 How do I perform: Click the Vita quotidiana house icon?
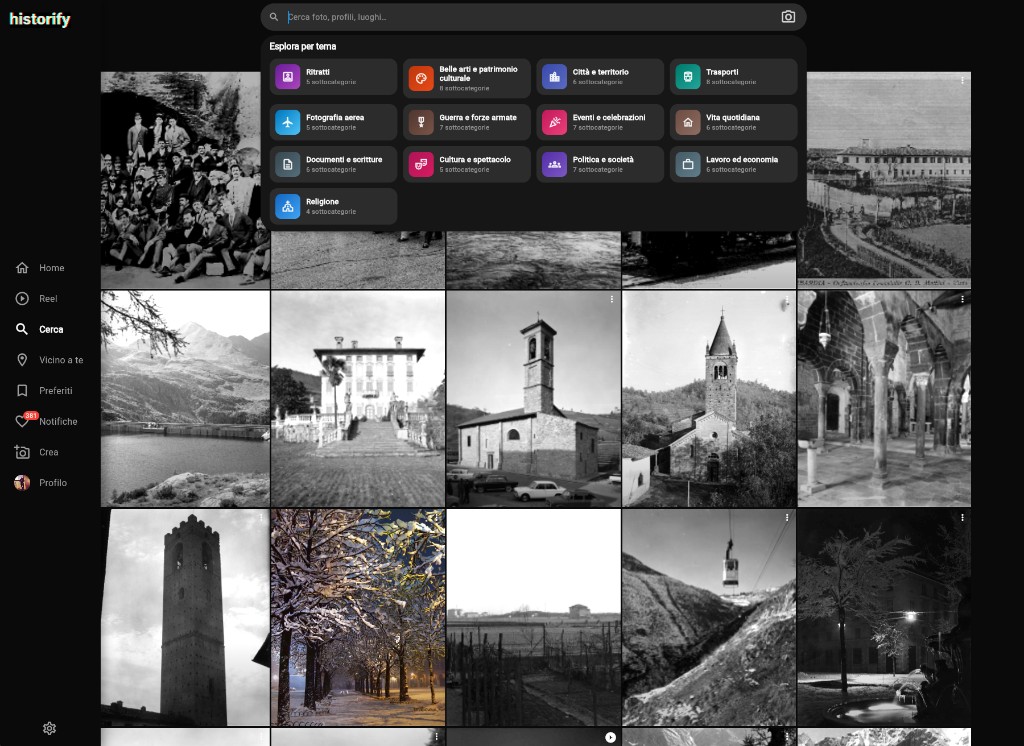pyautogui.click(x=688, y=122)
